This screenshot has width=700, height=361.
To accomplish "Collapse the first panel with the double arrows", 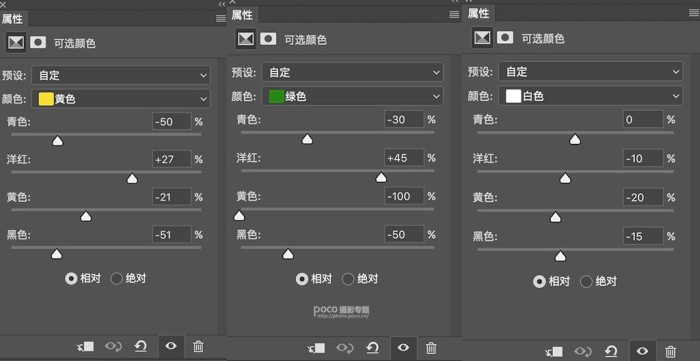I will (x=222, y=4).
